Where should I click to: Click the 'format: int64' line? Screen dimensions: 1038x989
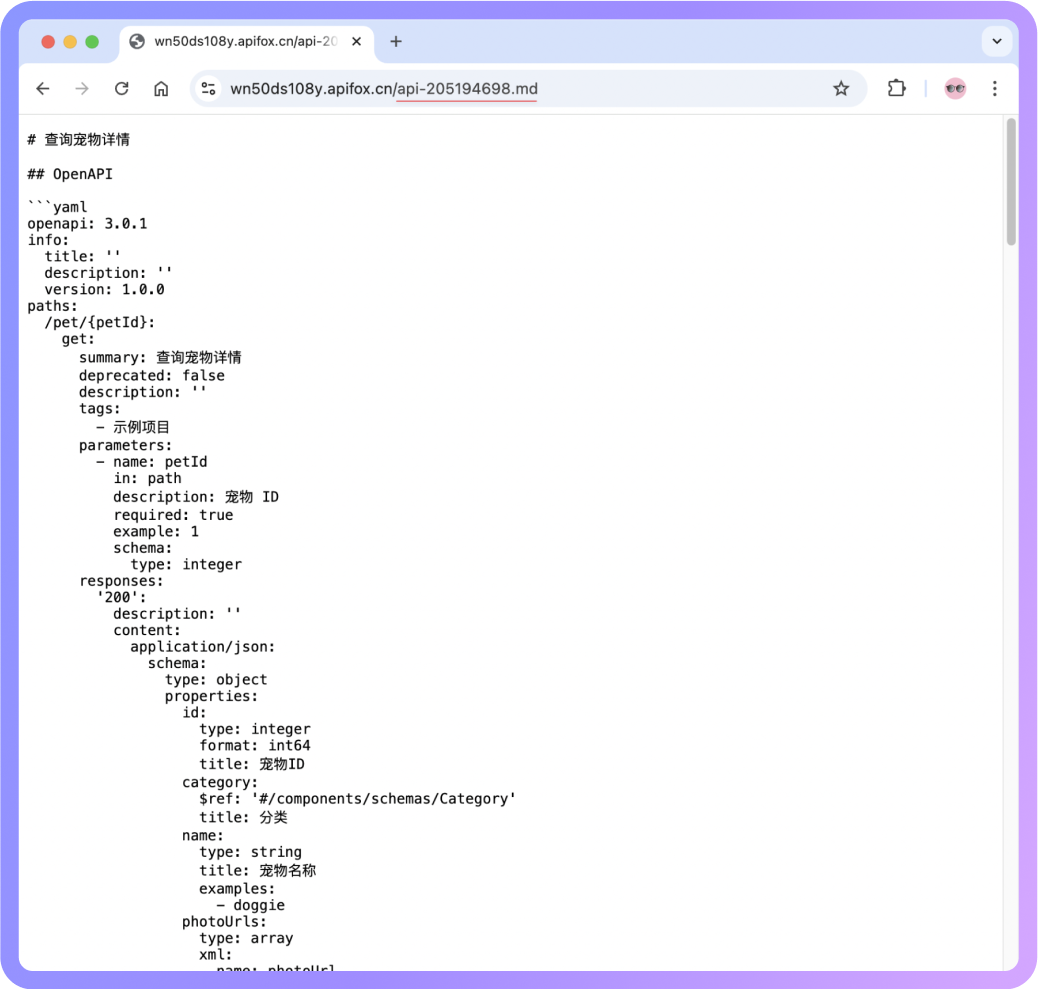click(x=255, y=745)
